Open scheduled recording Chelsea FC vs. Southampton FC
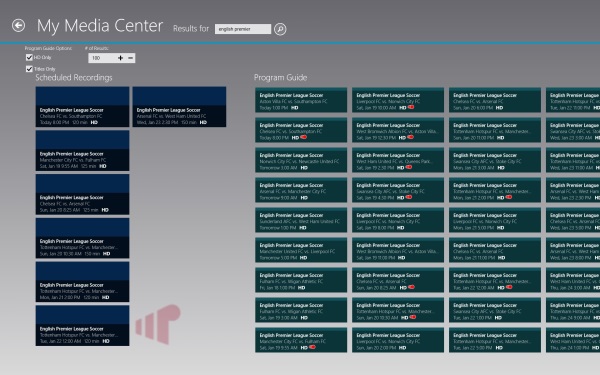Screen dimensions: 600x375 point(82,107)
